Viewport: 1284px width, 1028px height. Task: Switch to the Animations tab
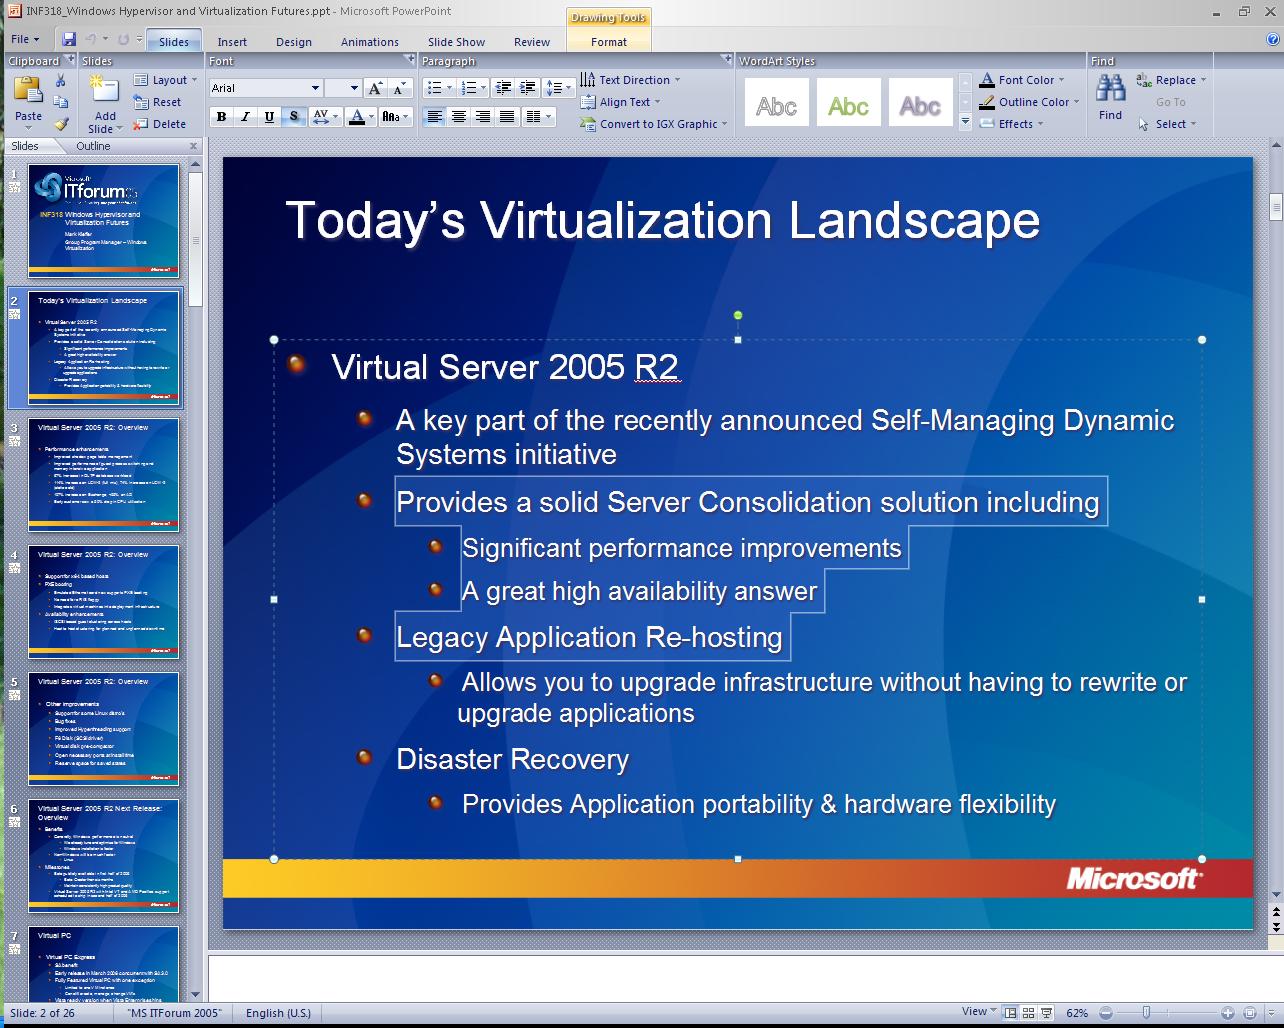(x=369, y=42)
